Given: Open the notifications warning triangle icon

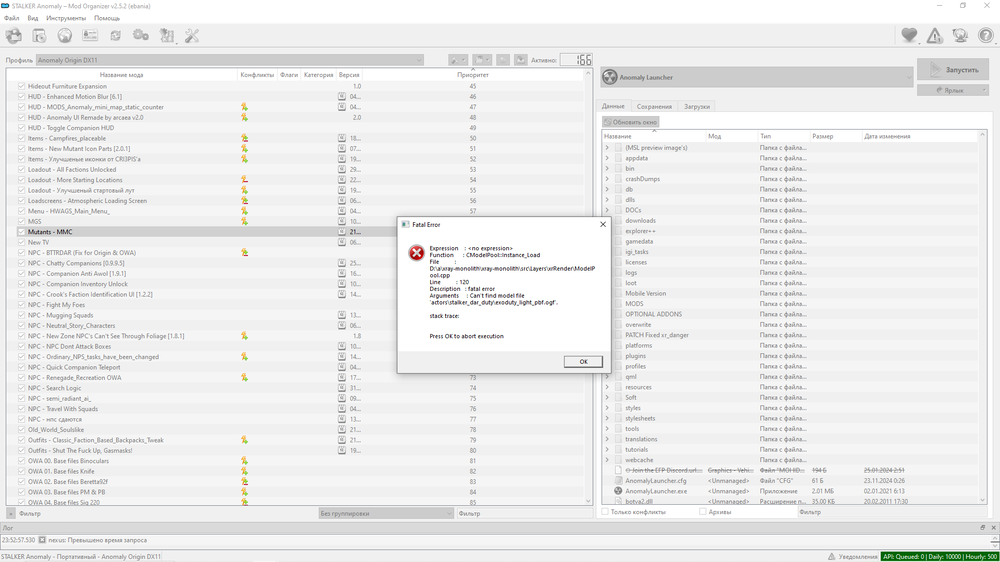Looking at the screenshot, I should tap(935, 36).
